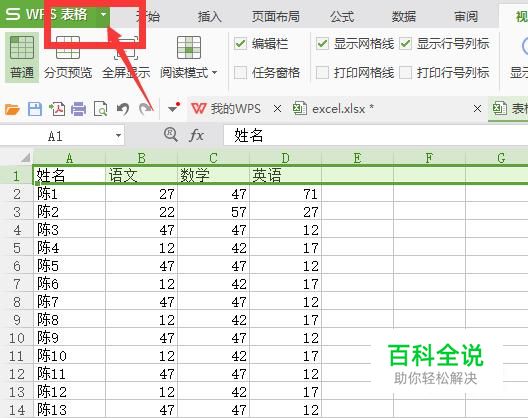Select cell D1 containing 英语
The width and height of the screenshot is (528, 418).
(286, 175)
